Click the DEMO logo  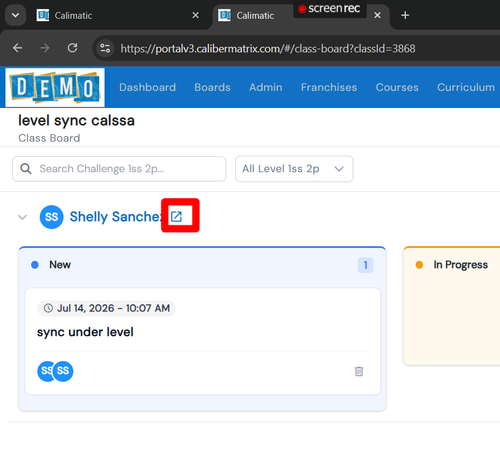pos(55,87)
